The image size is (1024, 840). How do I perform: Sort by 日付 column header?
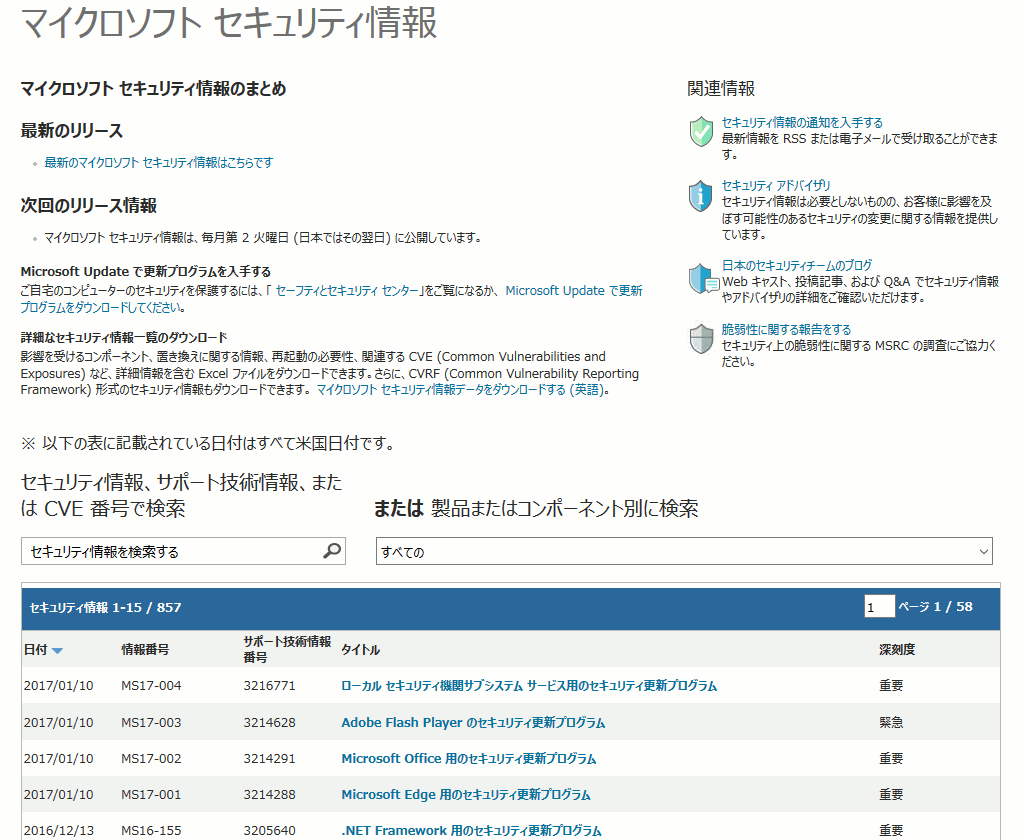click(36, 650)
